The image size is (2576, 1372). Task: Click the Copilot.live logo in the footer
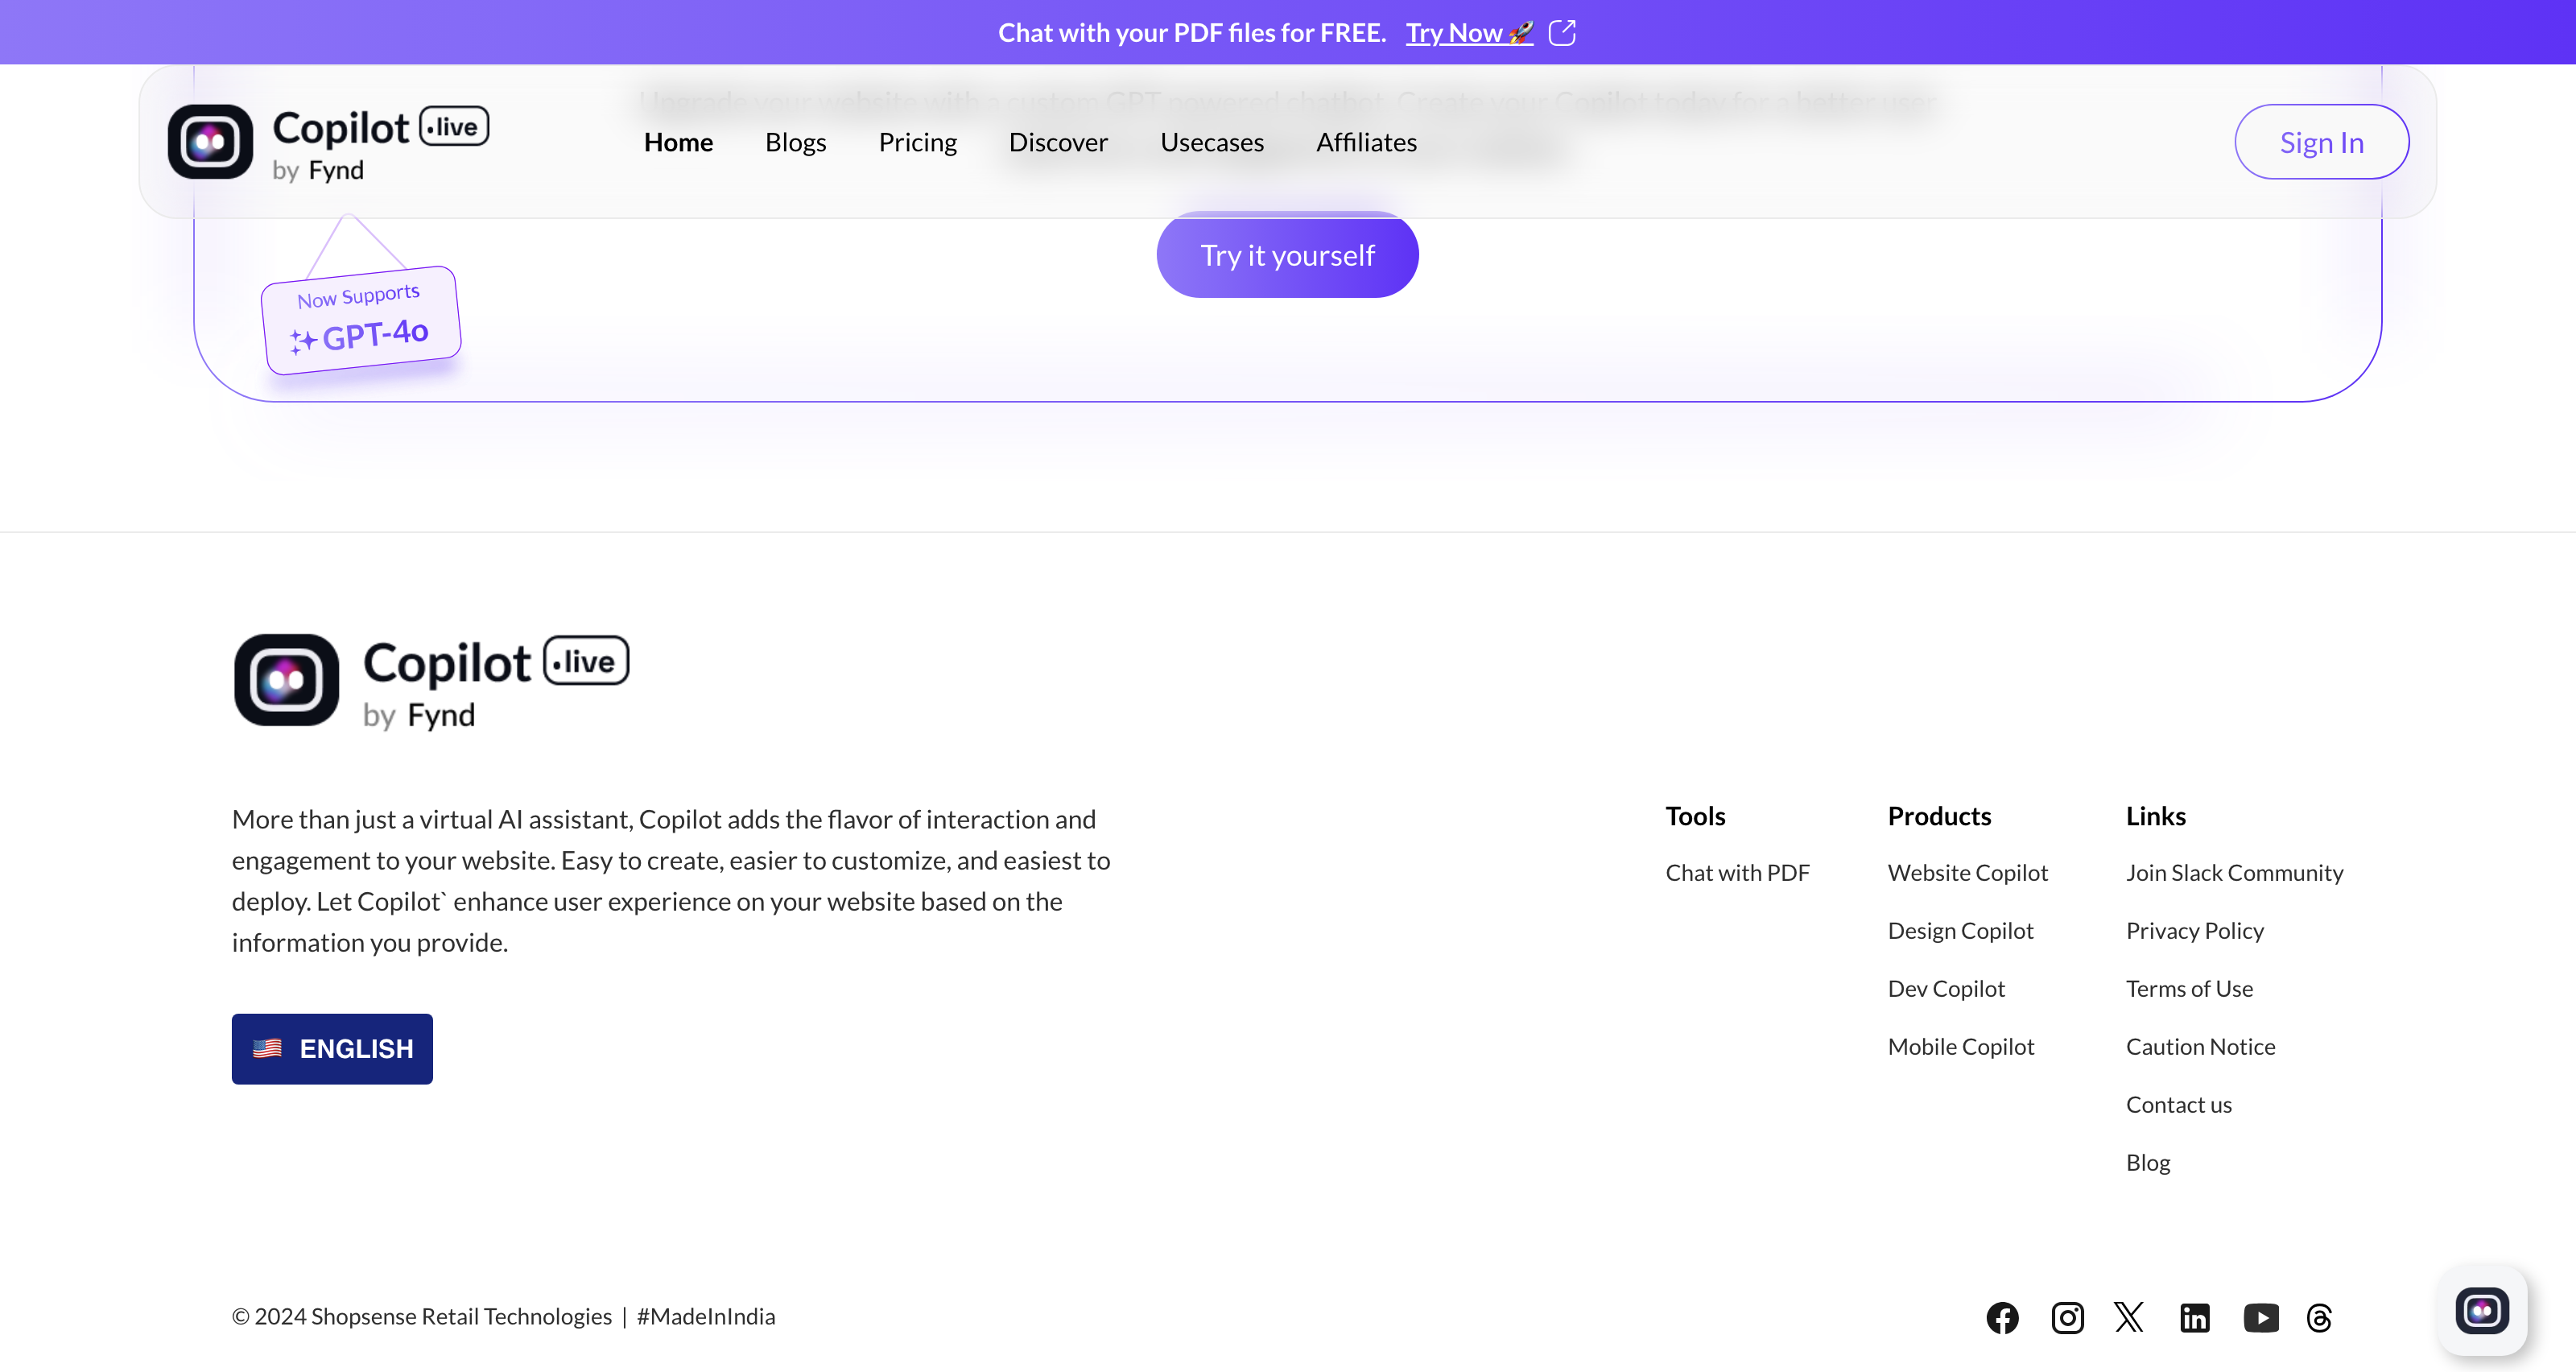click(x=431, y=681)
